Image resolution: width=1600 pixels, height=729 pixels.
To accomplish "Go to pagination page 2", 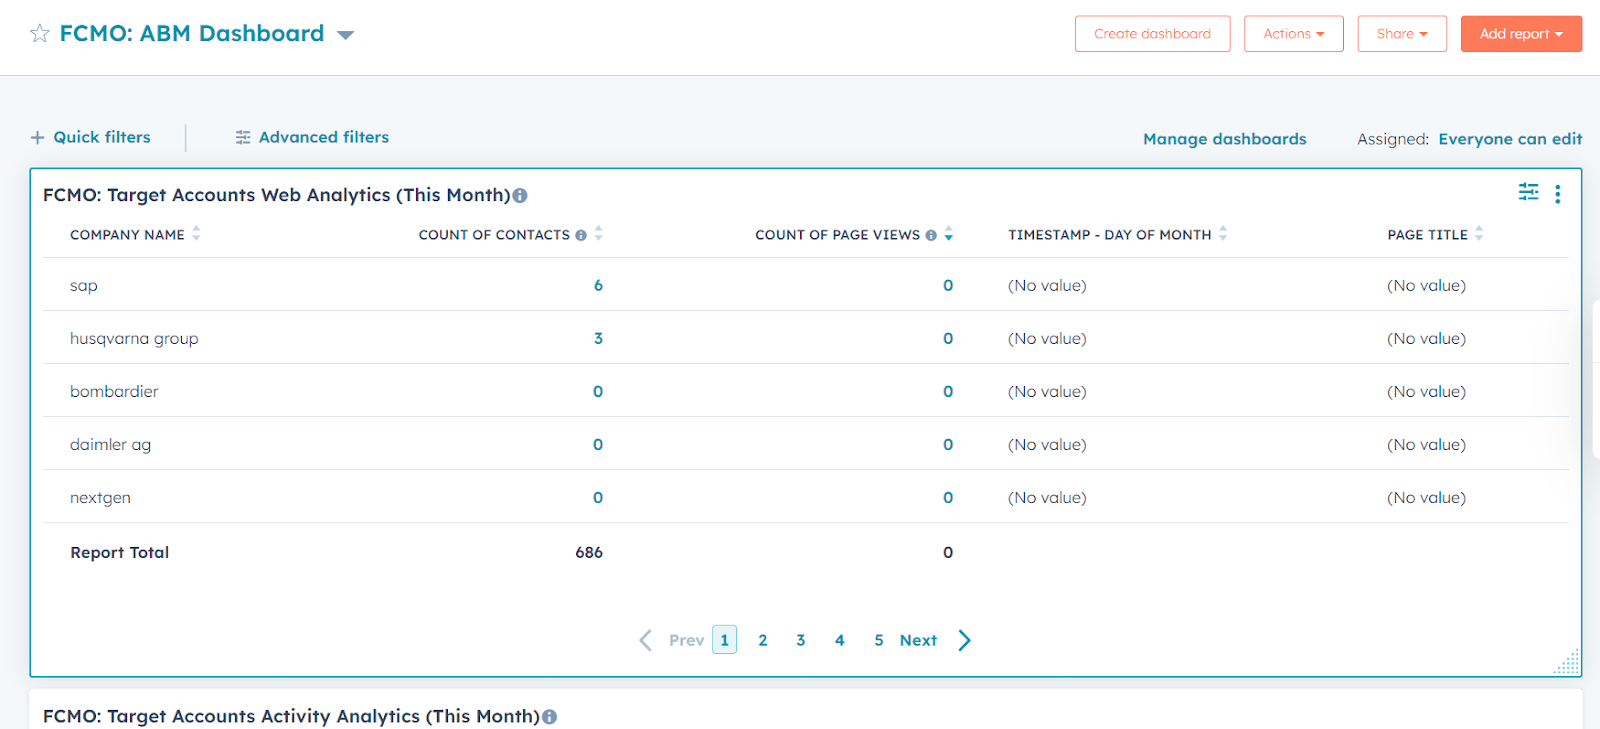I will (763, 640).
